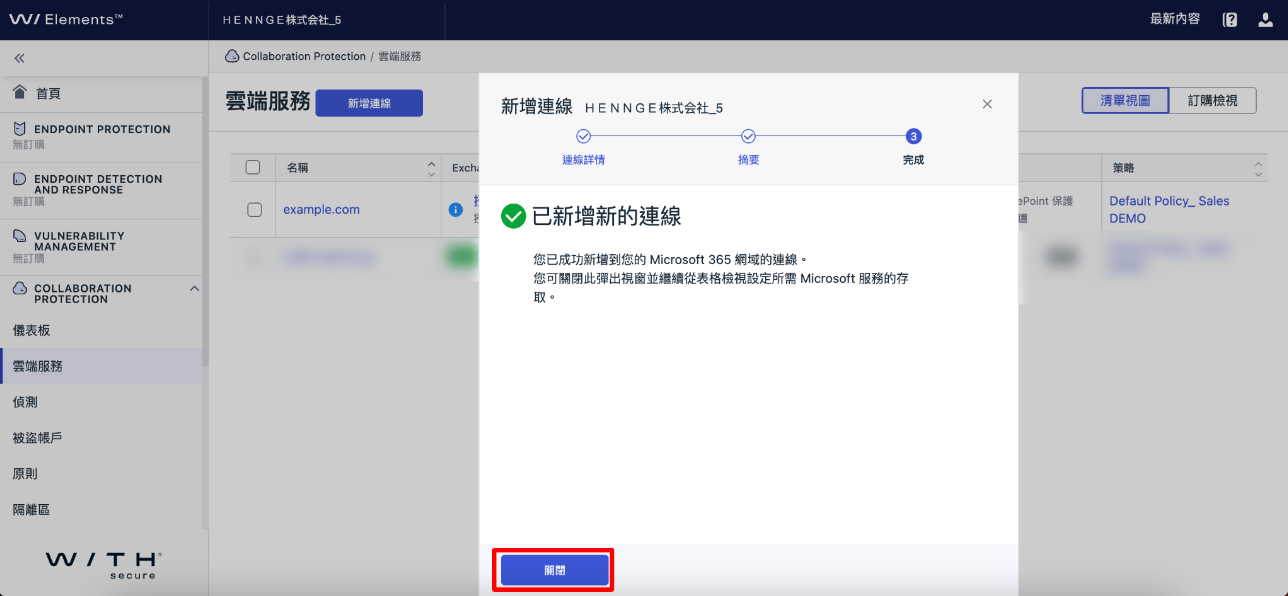Select 雲端服務 in the sidebar

pos(102,366)
